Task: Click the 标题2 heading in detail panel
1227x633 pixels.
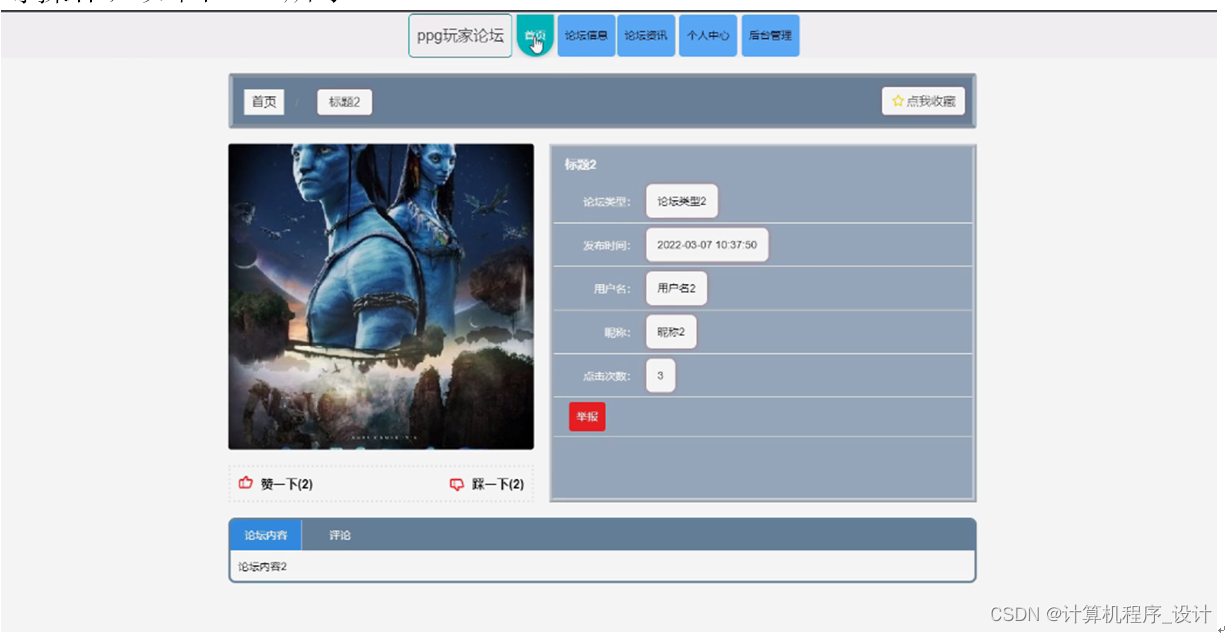Action: pos(580,165)
